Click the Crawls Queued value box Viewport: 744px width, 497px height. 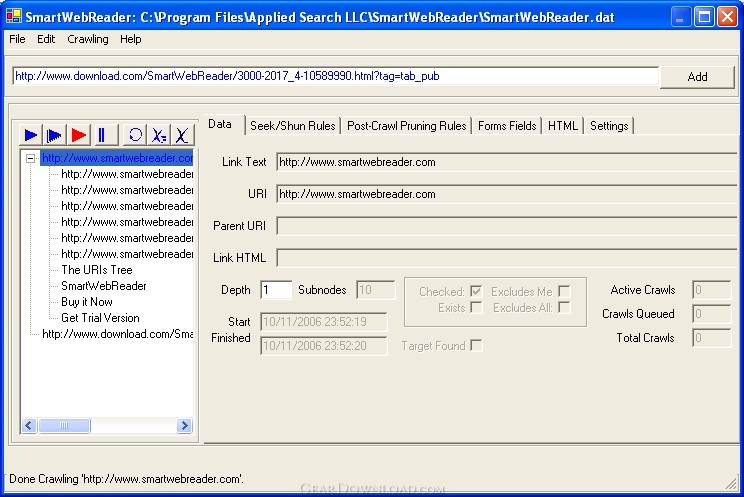[x=711, y=314]
